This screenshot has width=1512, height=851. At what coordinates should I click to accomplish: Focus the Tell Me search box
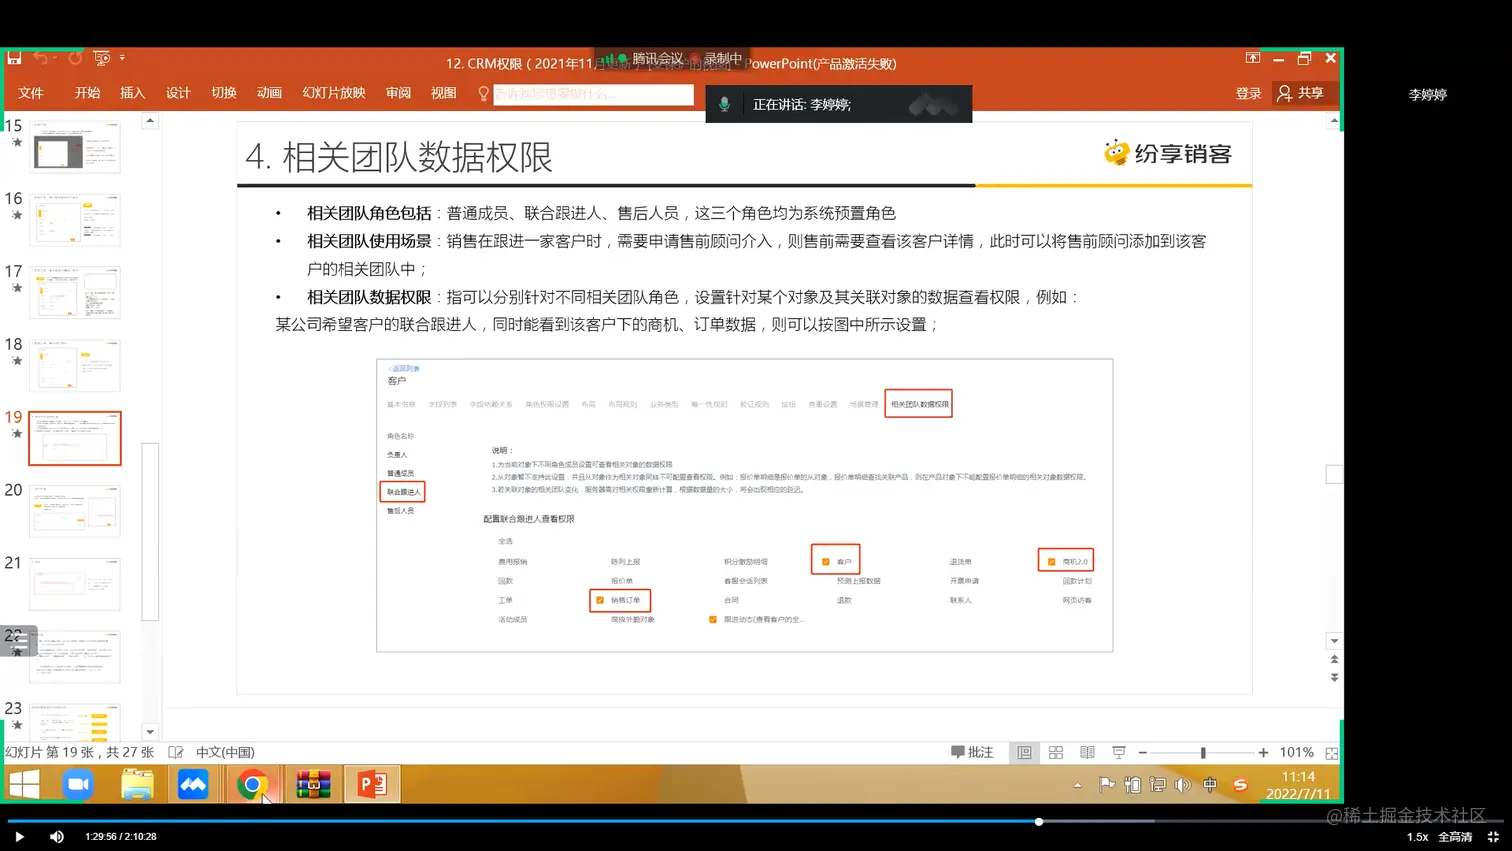pyautogui.click(x=593, y=94)
